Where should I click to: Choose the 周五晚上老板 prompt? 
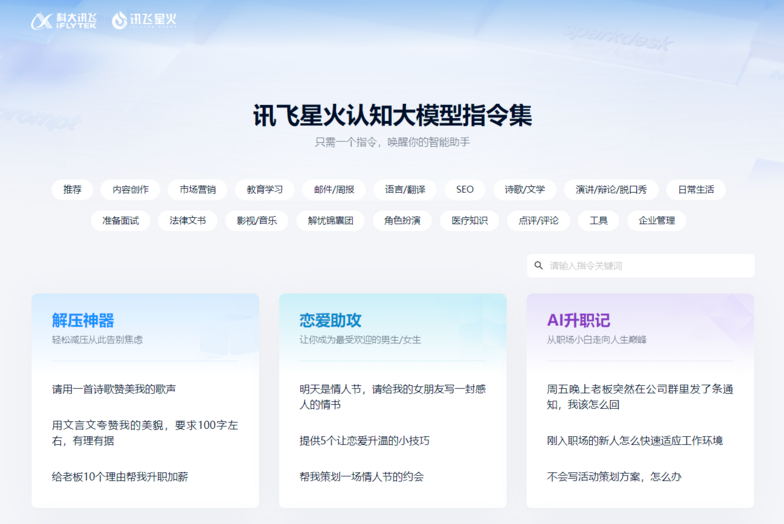[640, 397]
